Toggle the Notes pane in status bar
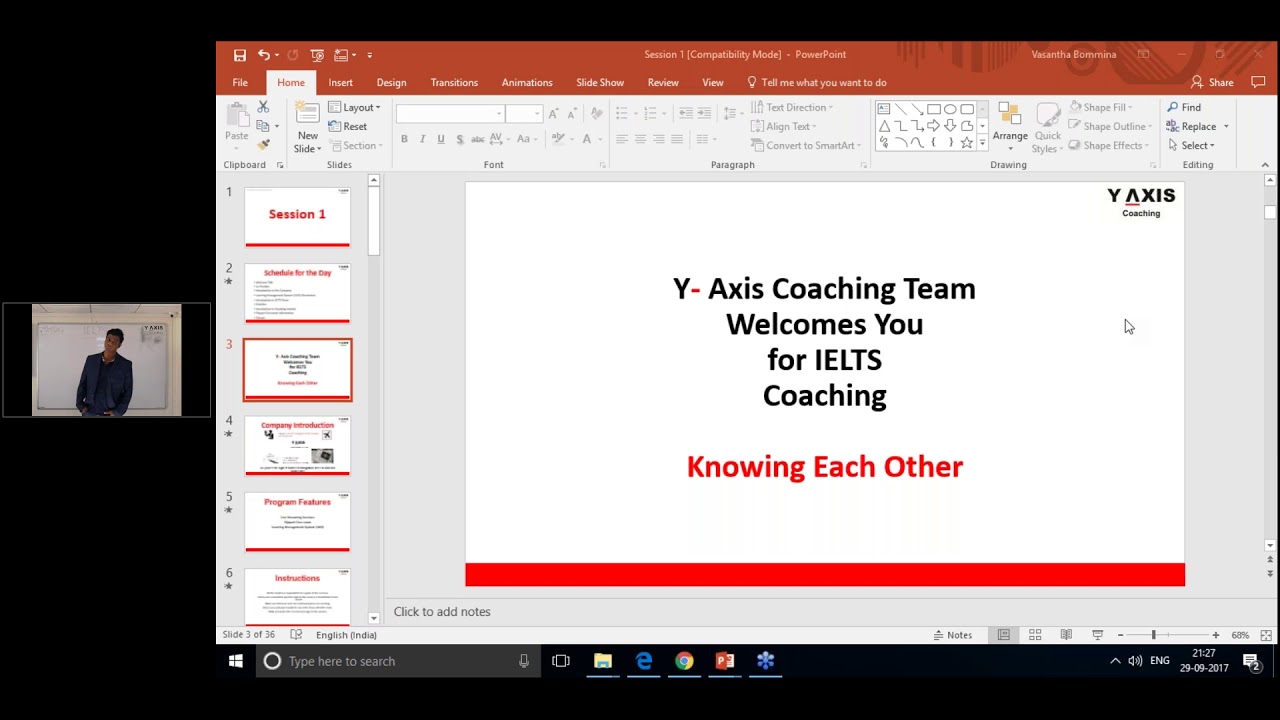This screenshot has width=1280, height=720. pyautogui.click(x=952, y=635)
